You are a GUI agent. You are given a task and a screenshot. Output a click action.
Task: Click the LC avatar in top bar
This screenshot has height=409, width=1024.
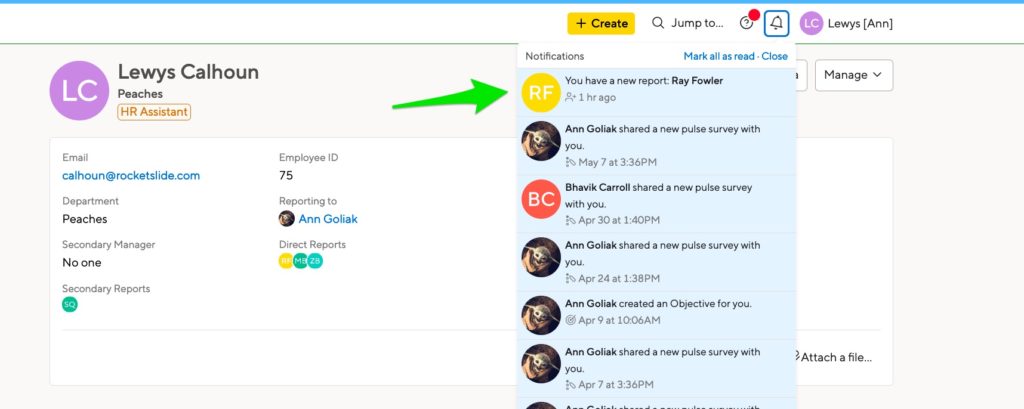(x=811, y=24)
